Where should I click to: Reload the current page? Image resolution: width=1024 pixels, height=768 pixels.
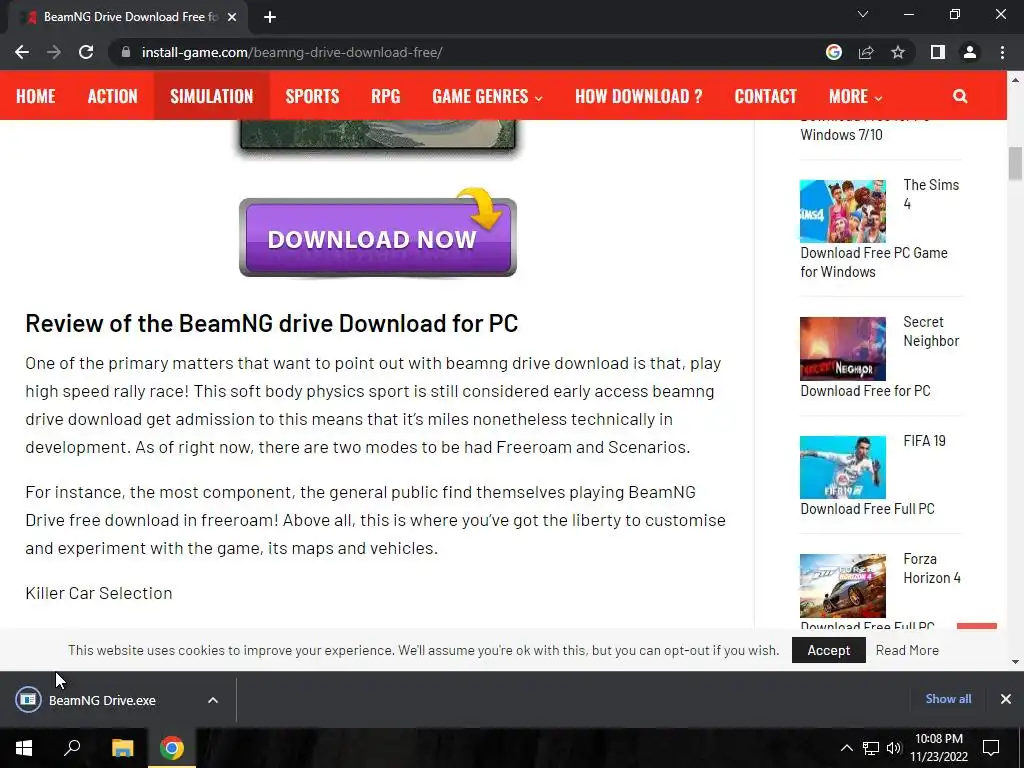click(x=86, y=52)
